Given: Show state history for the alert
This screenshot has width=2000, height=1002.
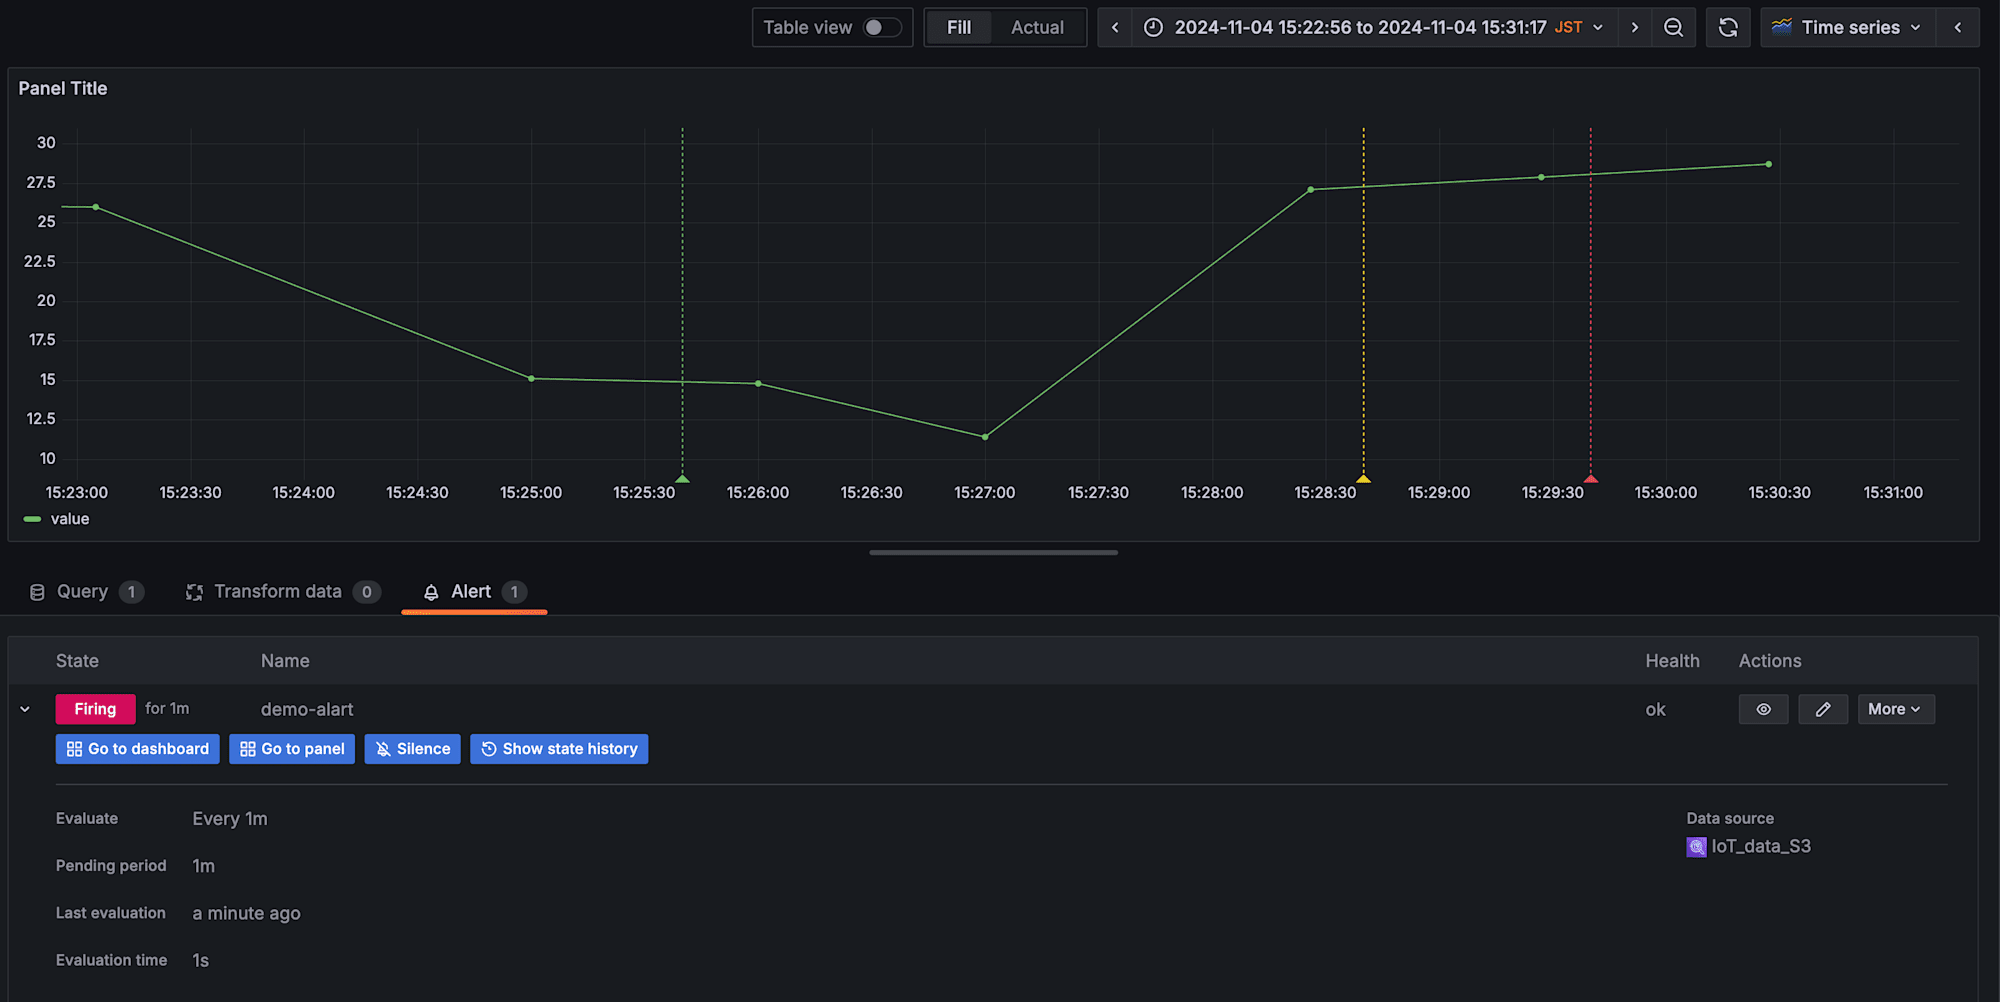Looking at the screenshot, I should coord(559,749).
